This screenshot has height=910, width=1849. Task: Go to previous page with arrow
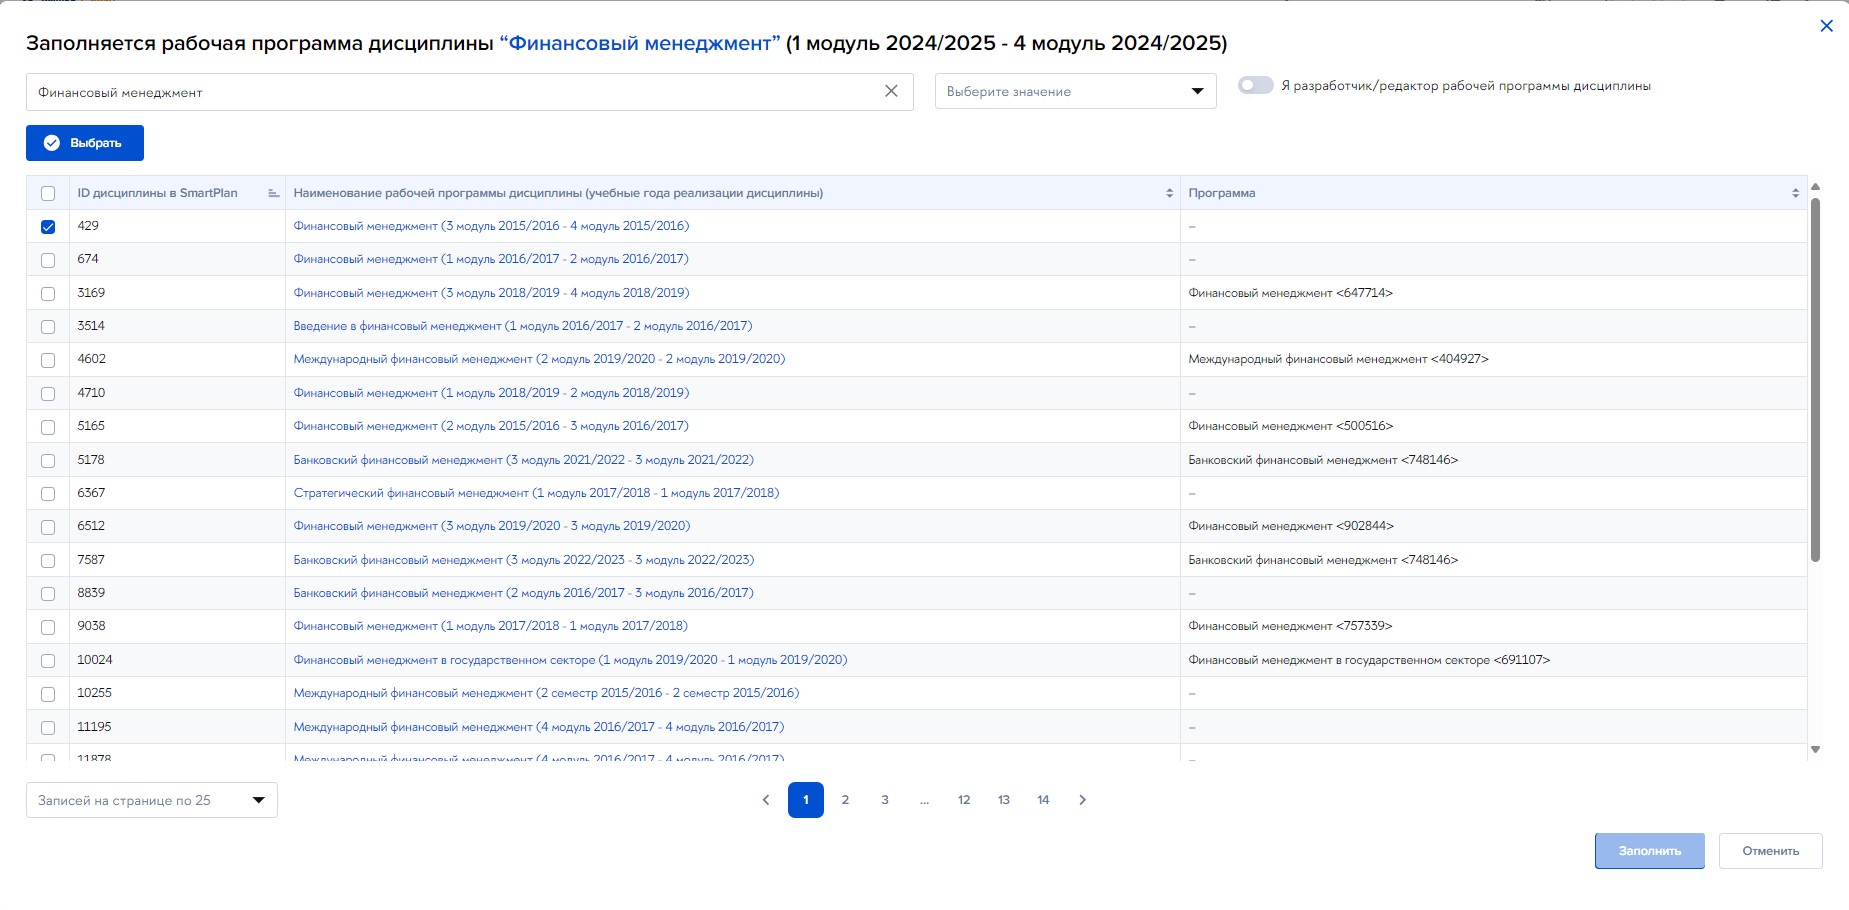click(x=766, y=800)
